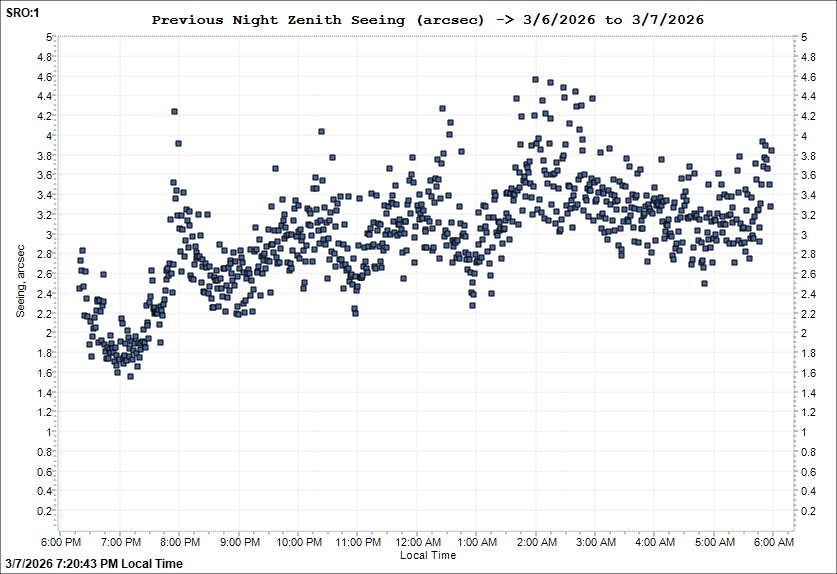Image resolution: width=837 pixels, height=574 pixels.
Task: Select the 1:00 AM x-axis tick label
Action: click(x=476, y=542)
